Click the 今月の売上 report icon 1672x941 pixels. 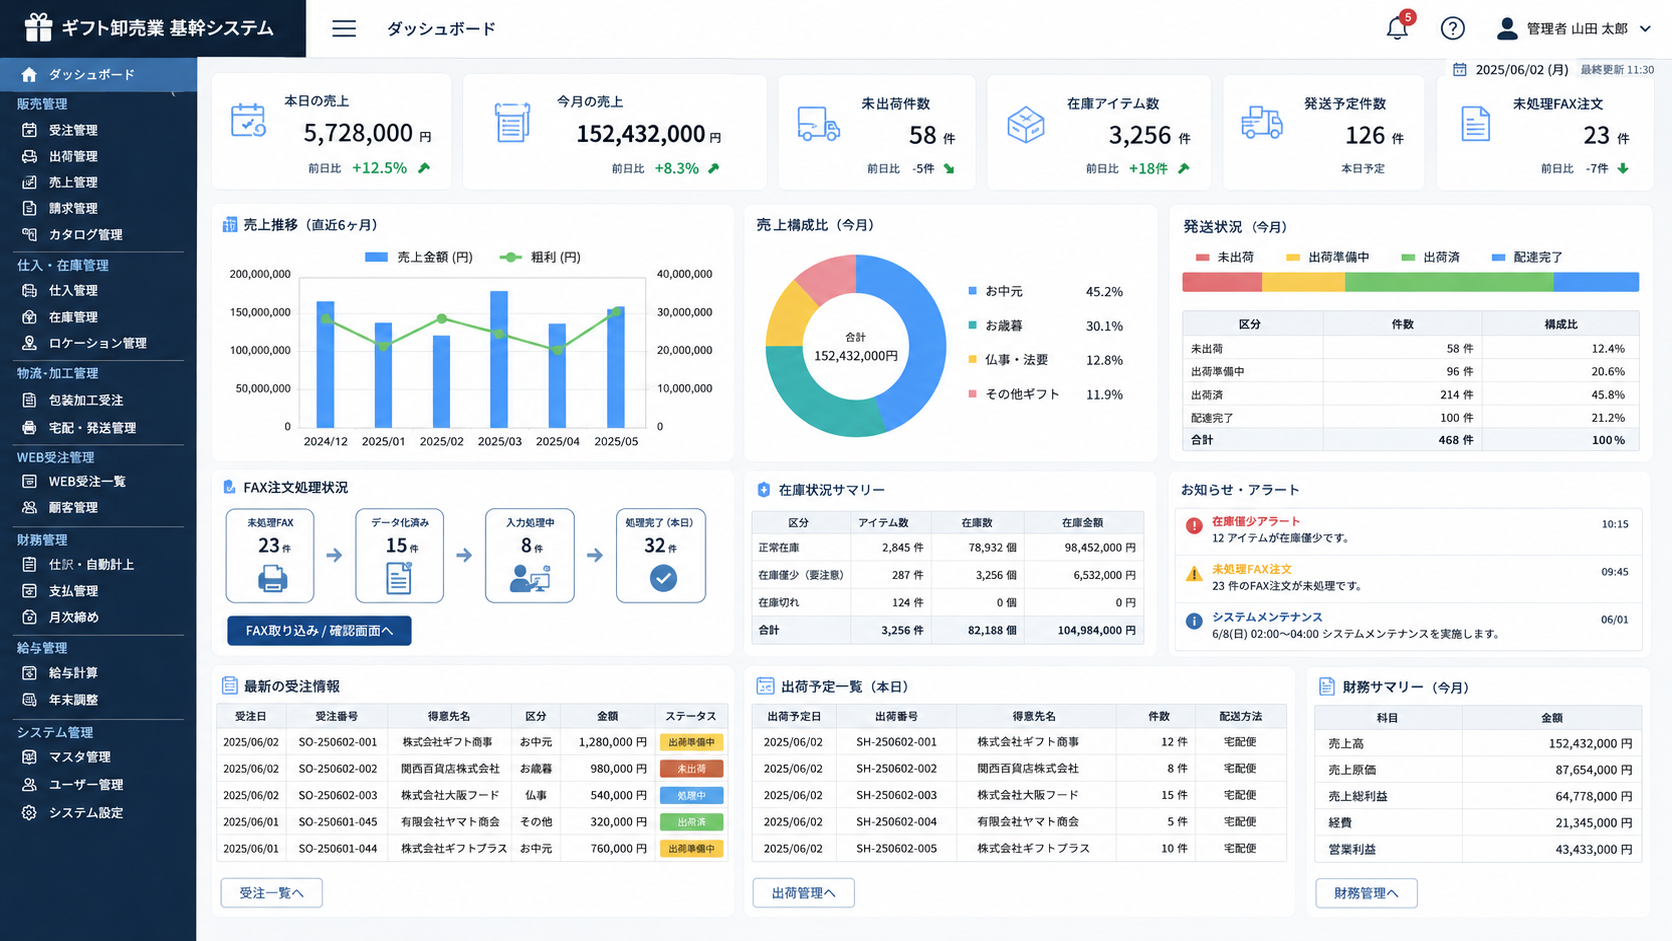tap(512, 123)
